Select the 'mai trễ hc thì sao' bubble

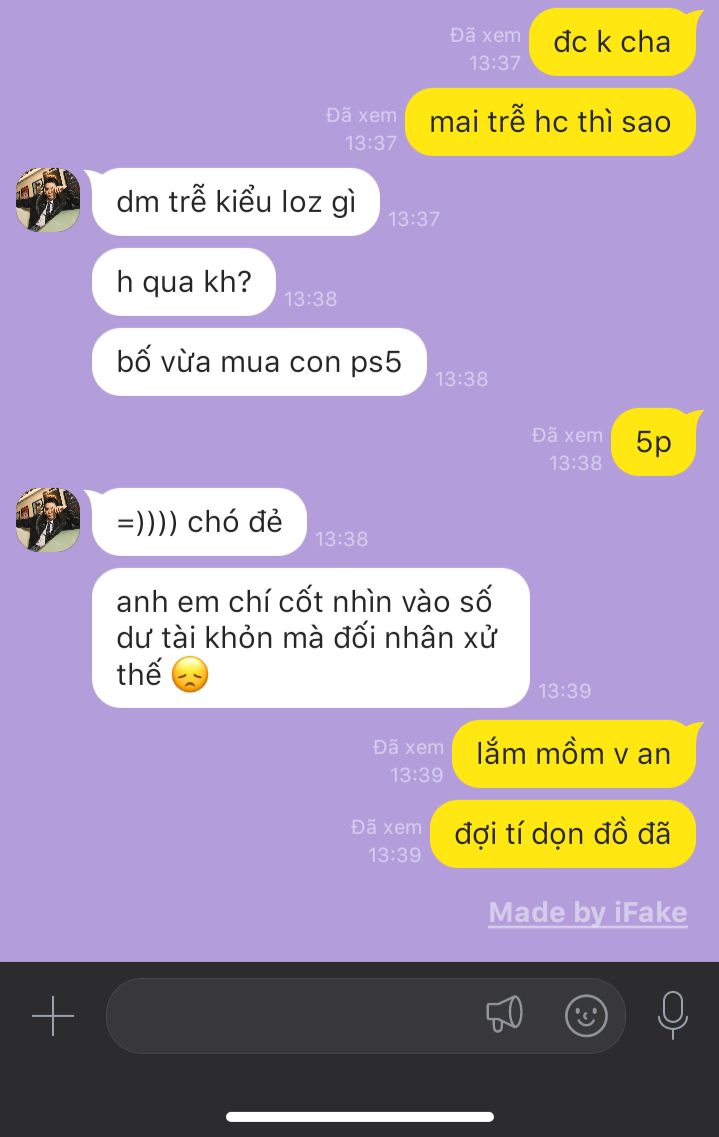pyautogui.click(x=550, y=122)
